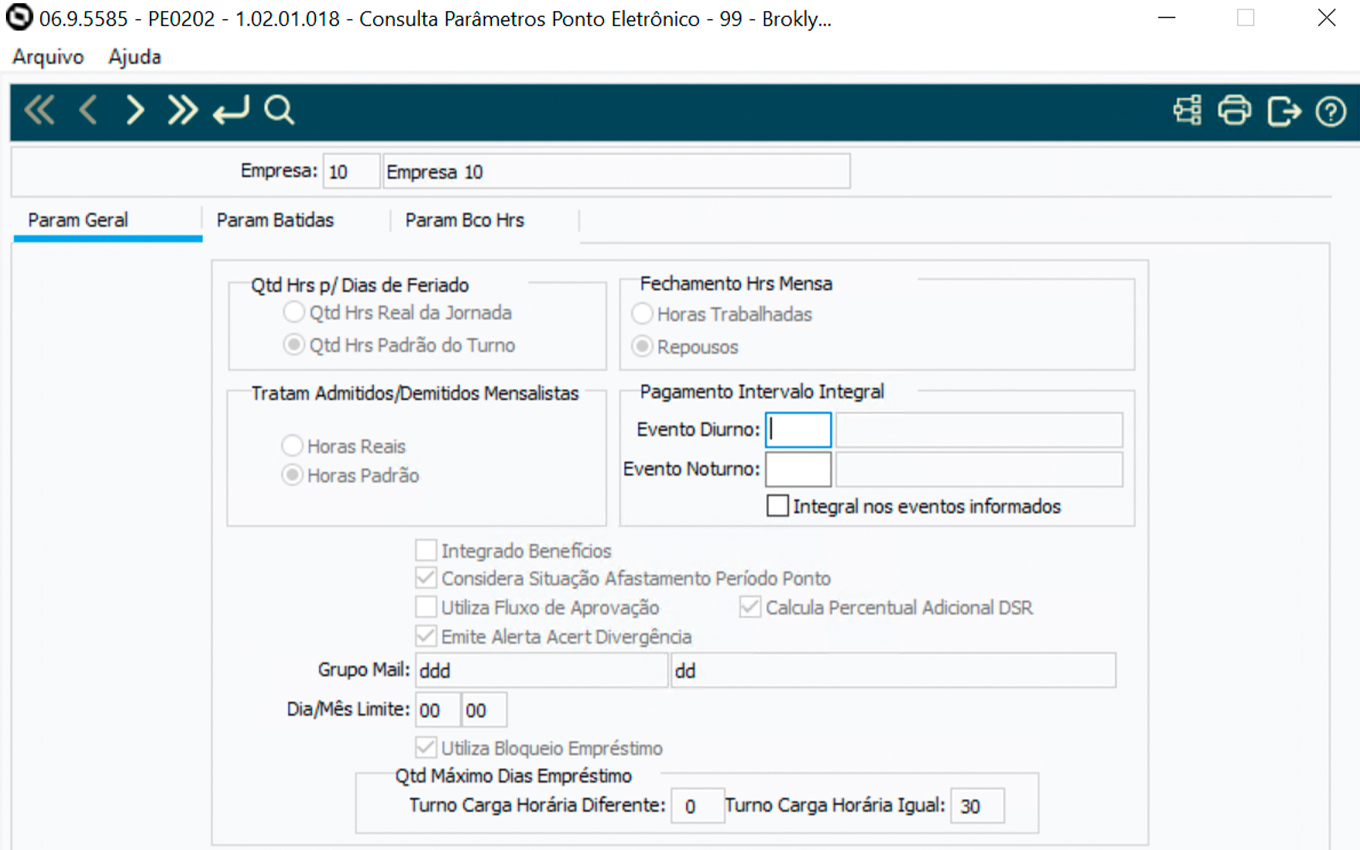Image resolution: width=1360 pixels, height=850 pixels.
Task: Go to the previous record
Action: pyautogui.click(x=88, y=111)
